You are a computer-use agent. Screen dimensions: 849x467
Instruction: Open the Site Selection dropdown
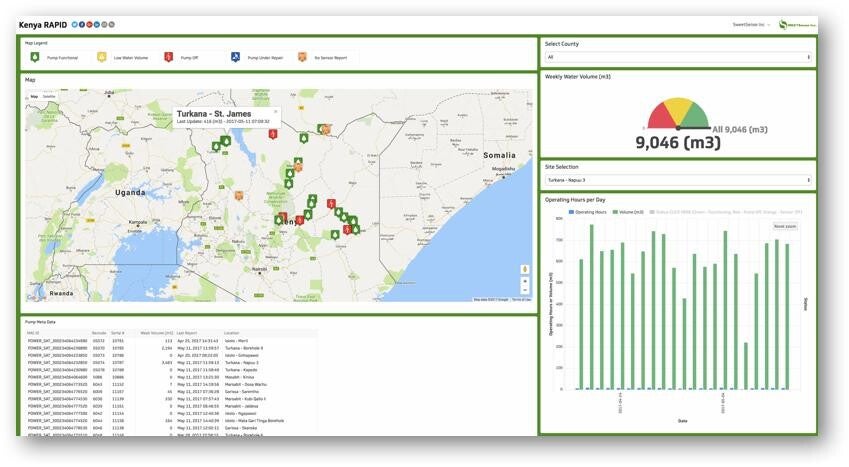coord(677,180)
